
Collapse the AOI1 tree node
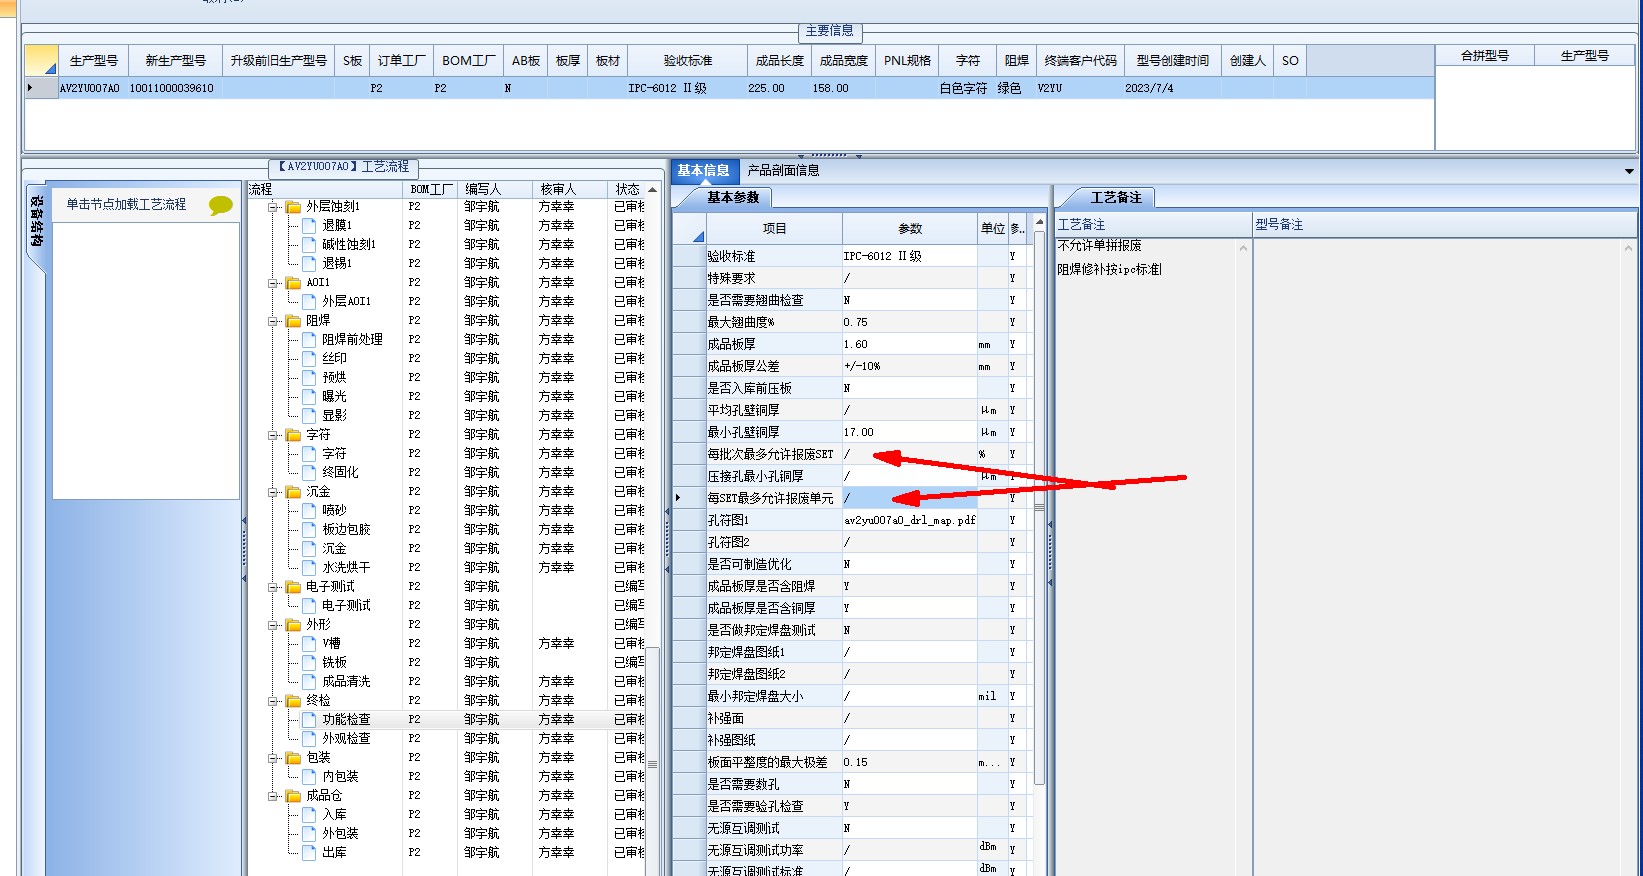pyautogui.click(x=273, y=283)
